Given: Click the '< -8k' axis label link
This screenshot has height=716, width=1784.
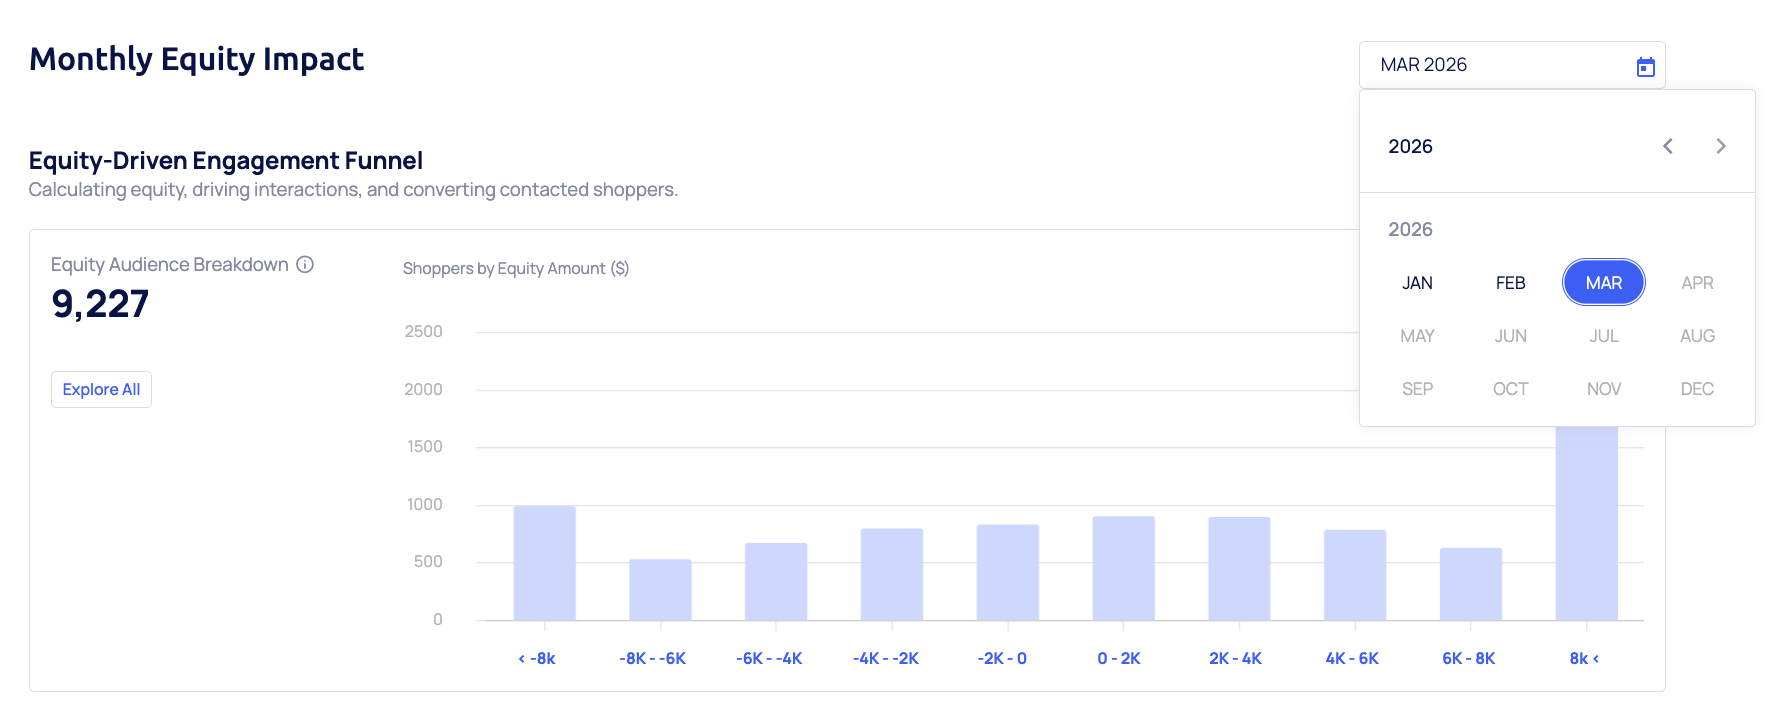Looking at the screenshot, I should point(537,658).
